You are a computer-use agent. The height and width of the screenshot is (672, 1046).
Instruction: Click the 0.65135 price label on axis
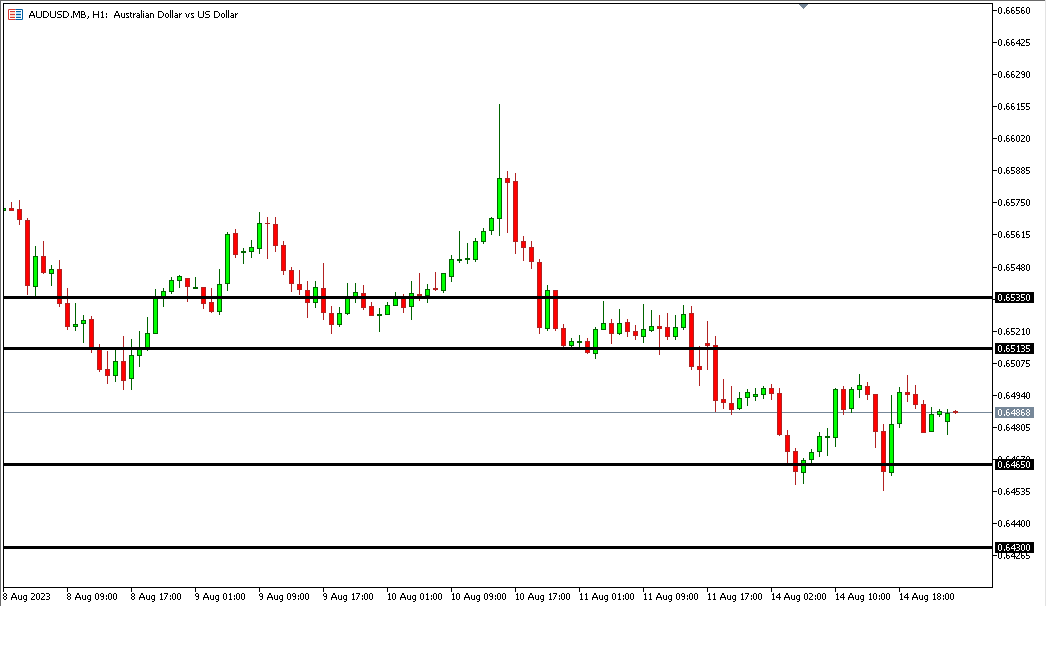point(1014,349)
